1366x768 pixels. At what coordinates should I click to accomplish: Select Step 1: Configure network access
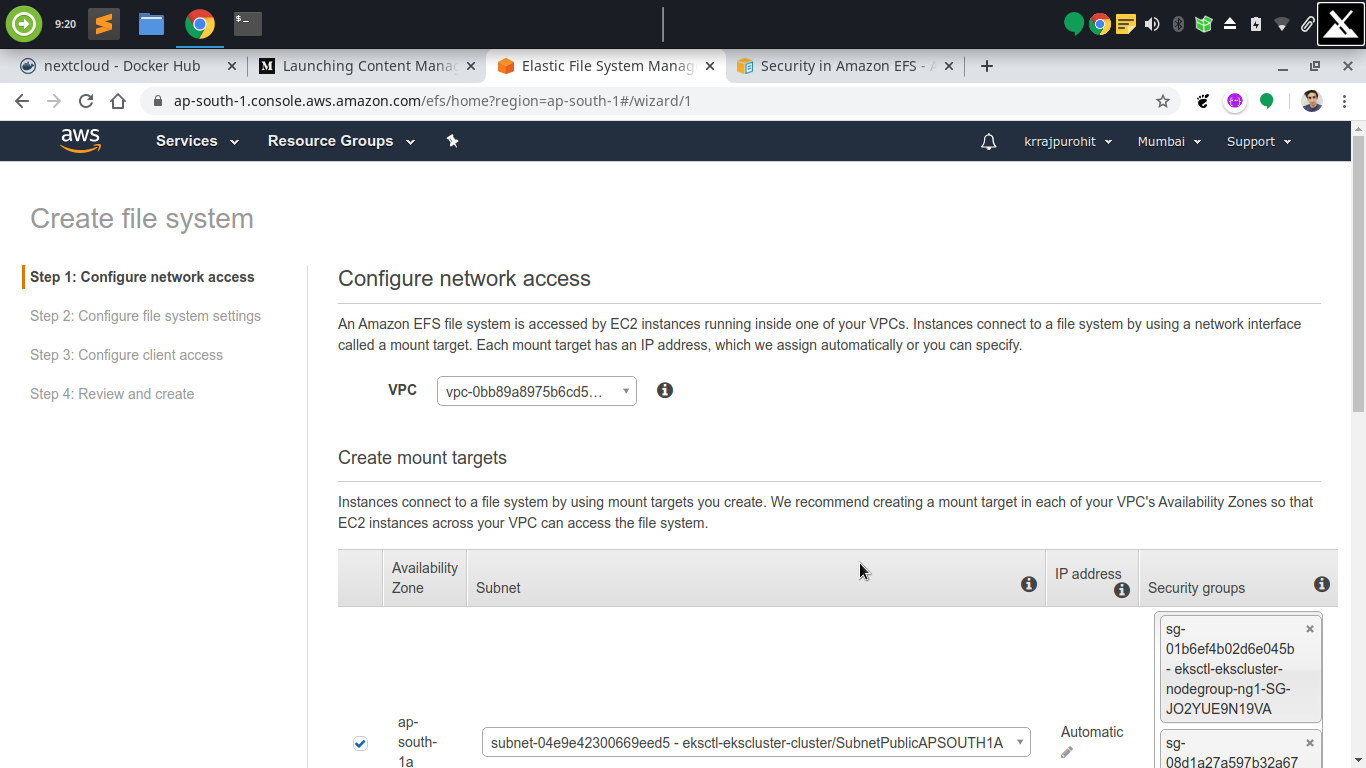coord(142,277)
